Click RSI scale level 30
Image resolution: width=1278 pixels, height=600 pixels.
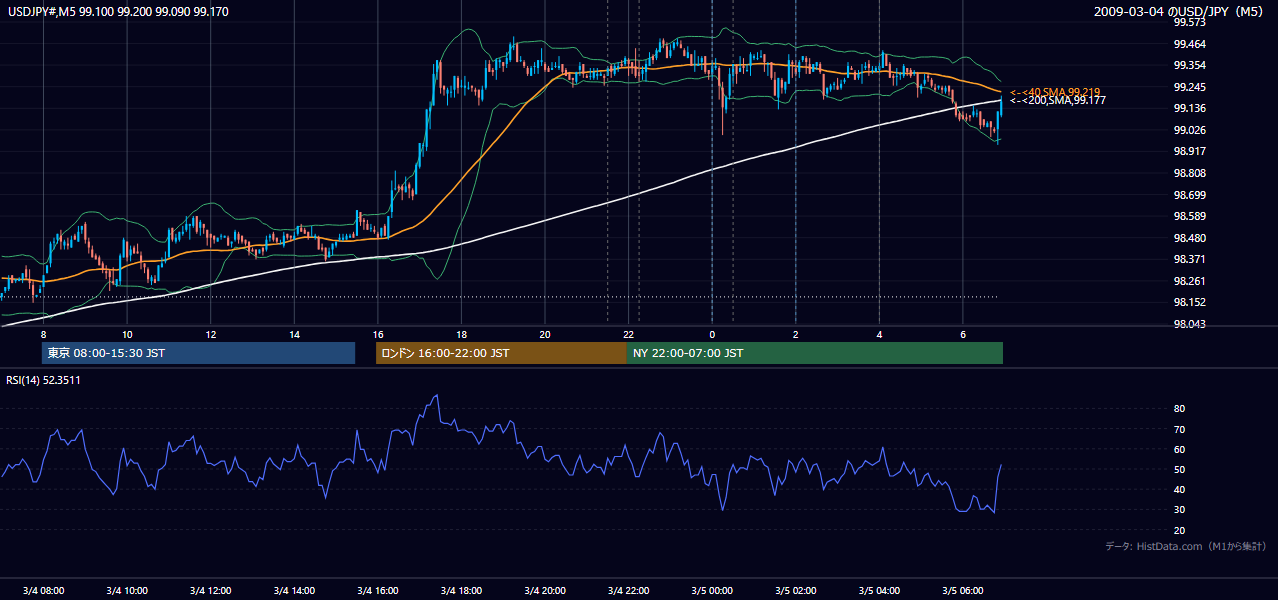tap(1180, 509)
